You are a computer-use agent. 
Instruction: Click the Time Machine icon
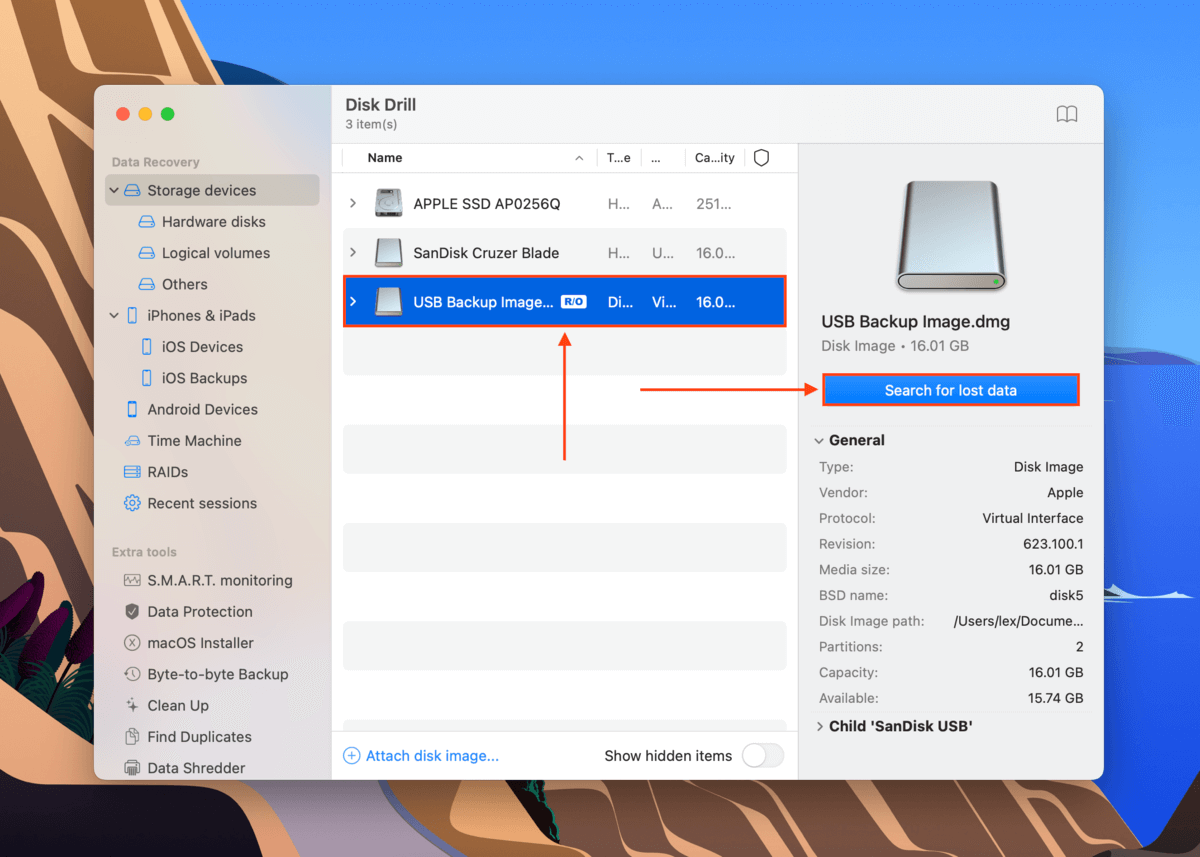point(132,441)
